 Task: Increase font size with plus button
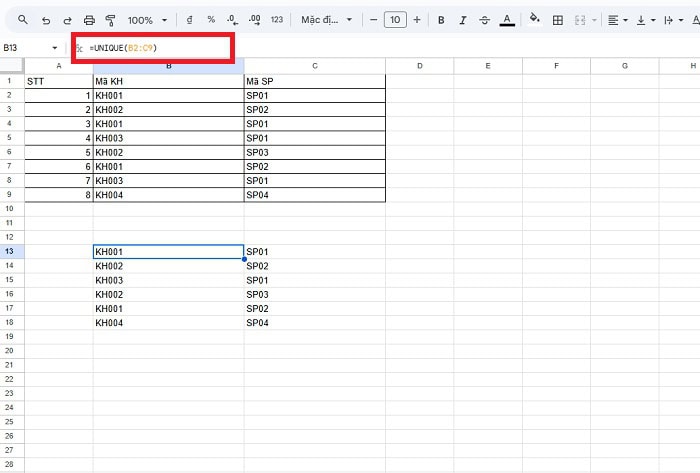[417, 20]
